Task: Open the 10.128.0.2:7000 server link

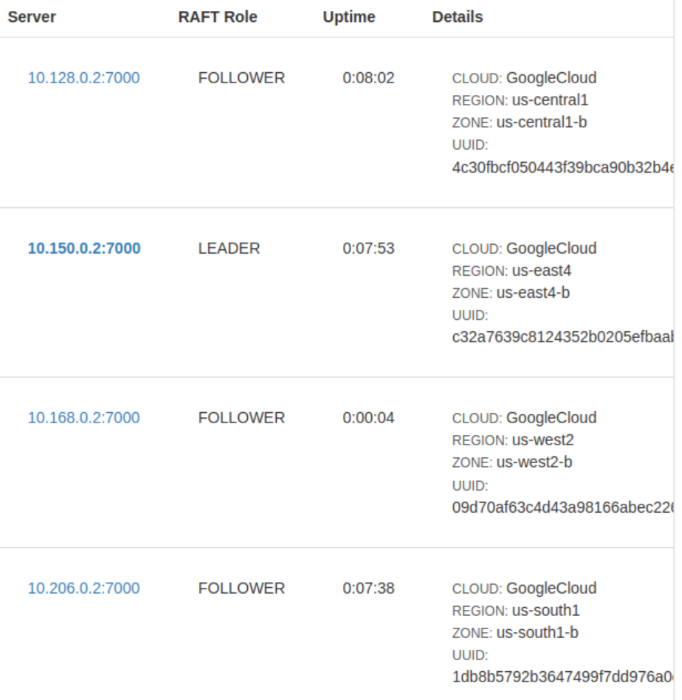Action: click(84, 78)
